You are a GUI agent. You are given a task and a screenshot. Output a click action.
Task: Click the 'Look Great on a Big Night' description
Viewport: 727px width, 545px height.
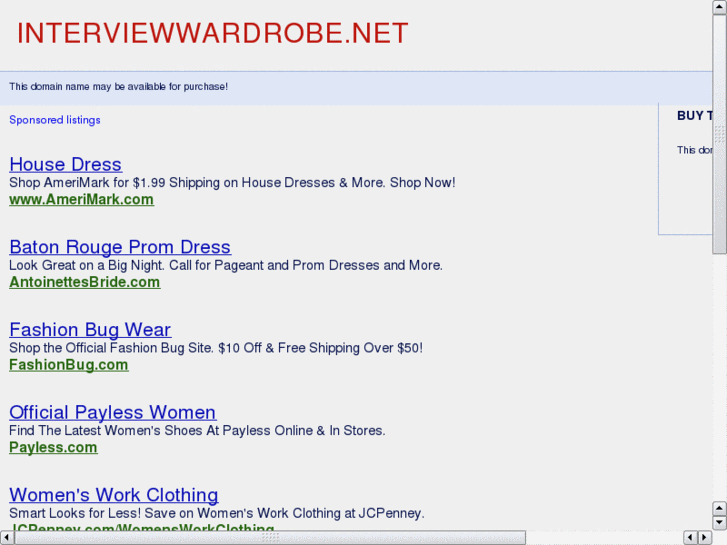tap(226, 265)
